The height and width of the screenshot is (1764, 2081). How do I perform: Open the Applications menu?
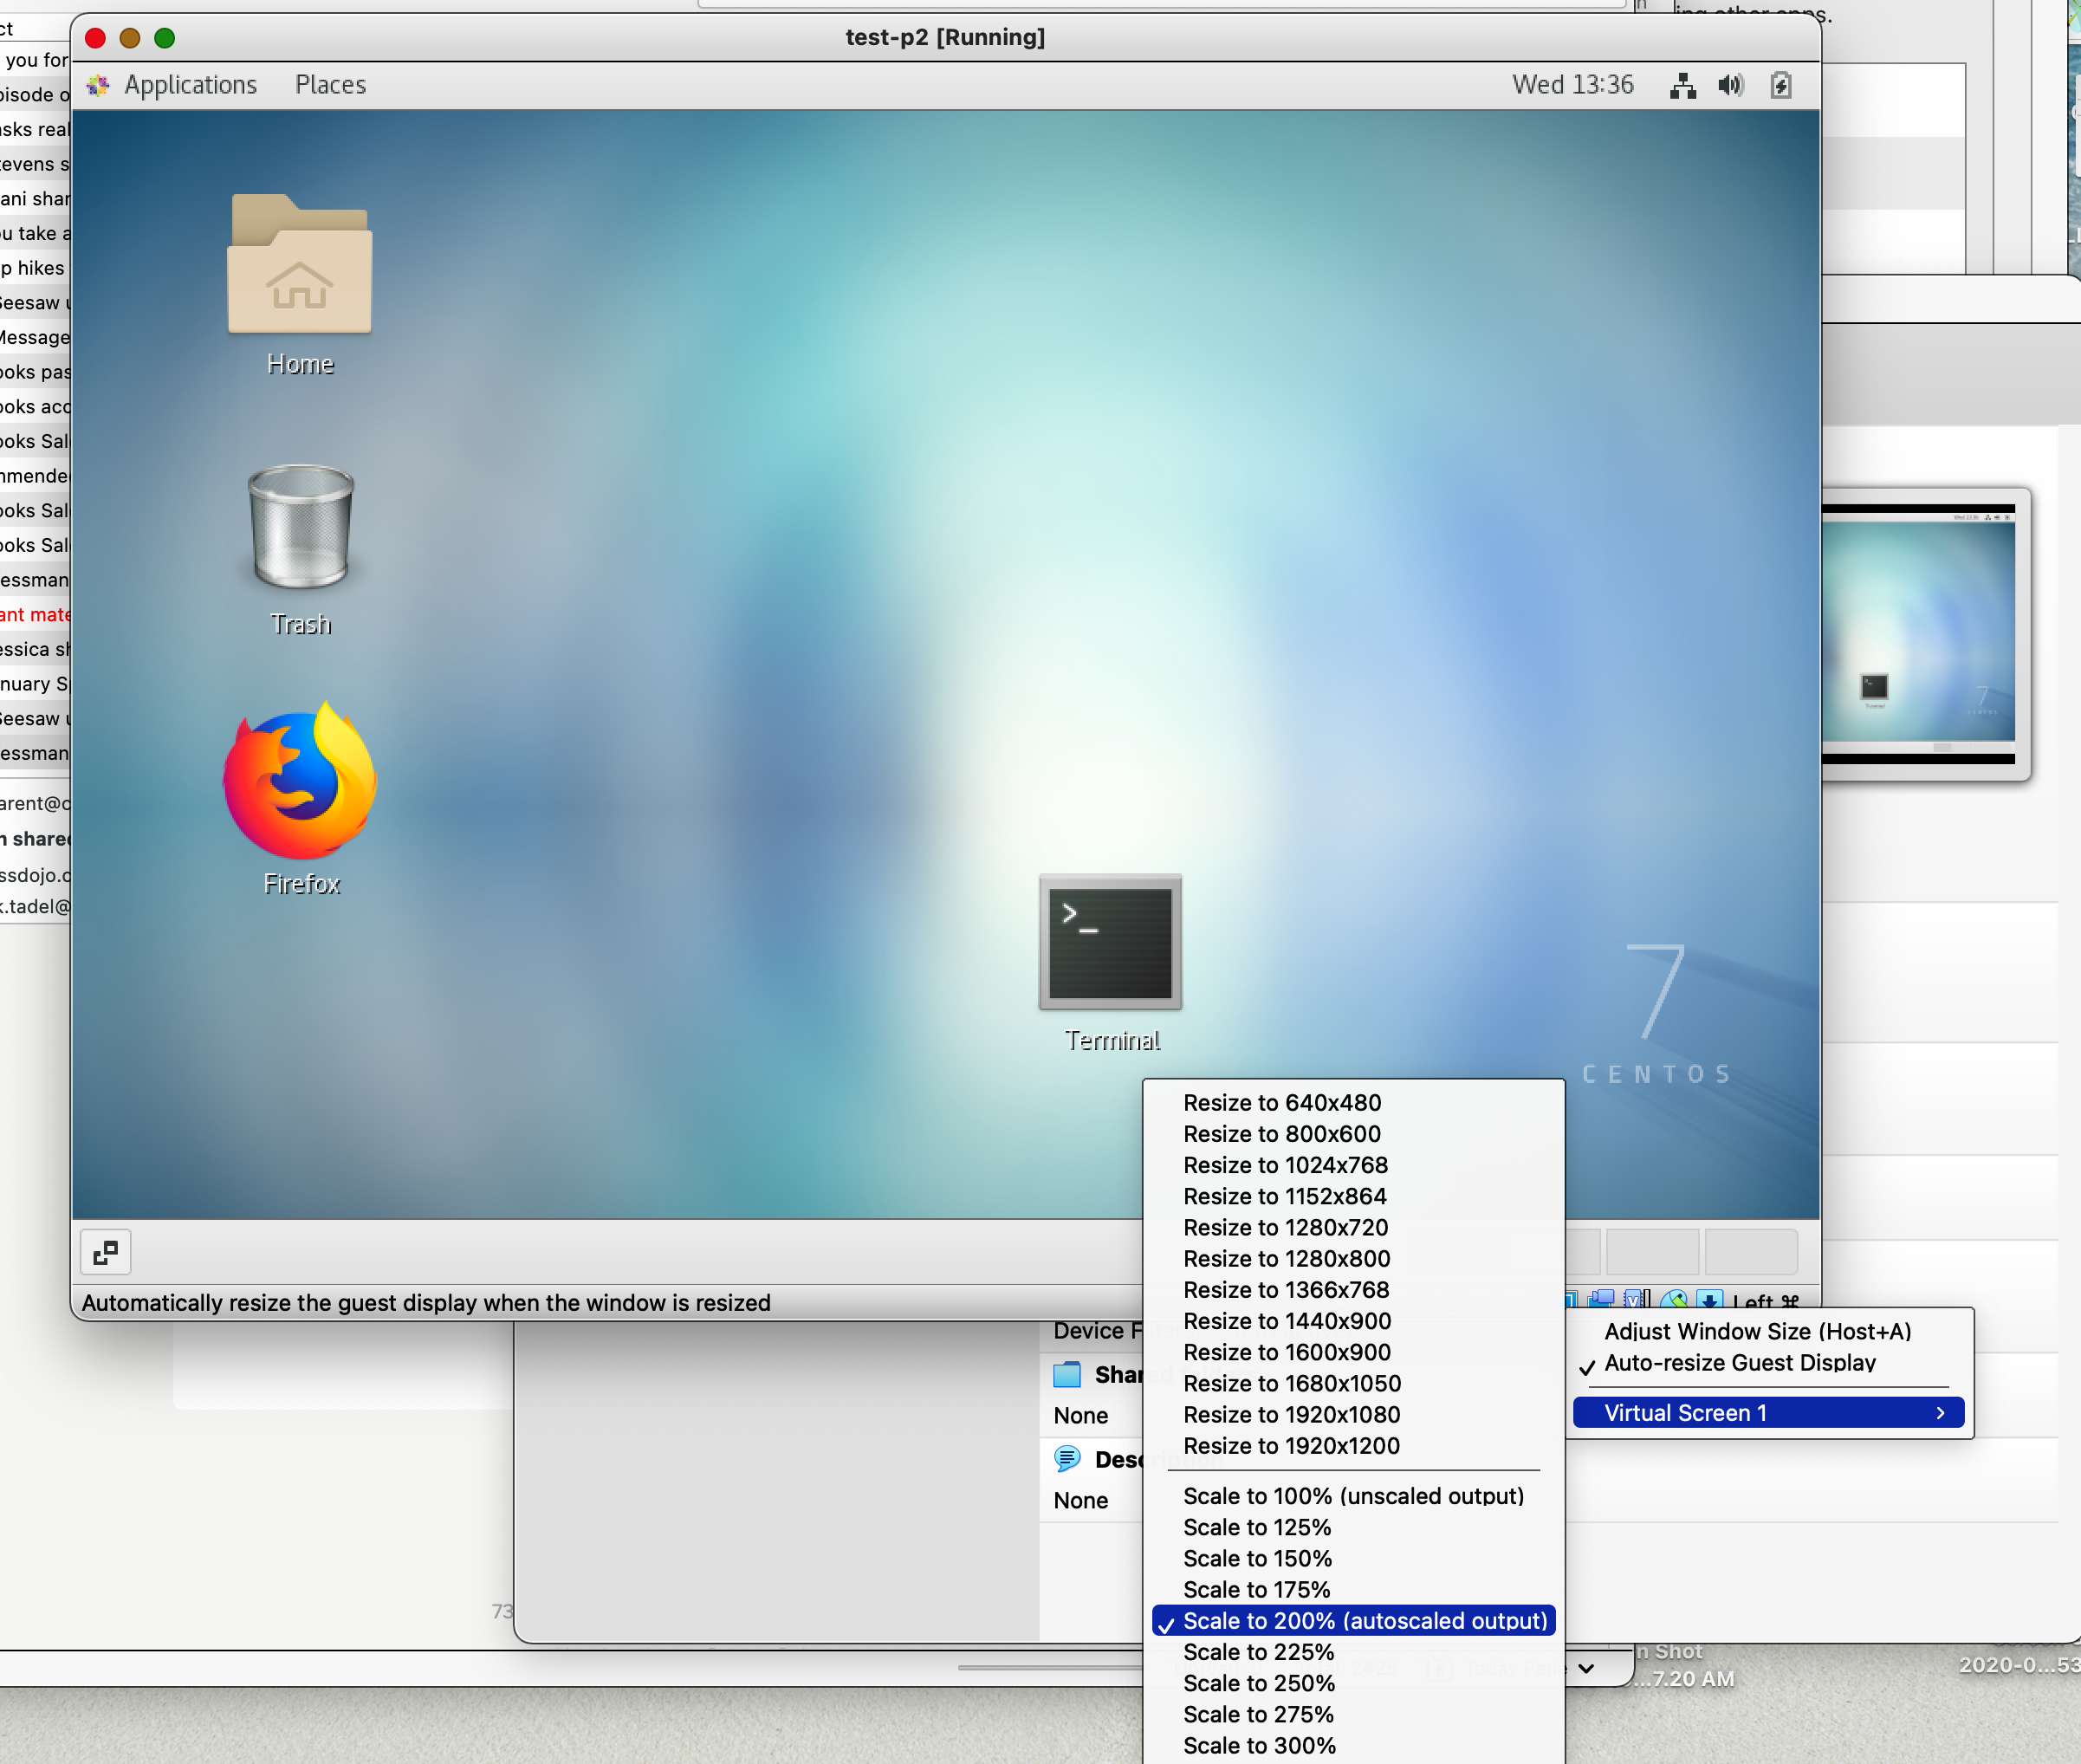189,85
